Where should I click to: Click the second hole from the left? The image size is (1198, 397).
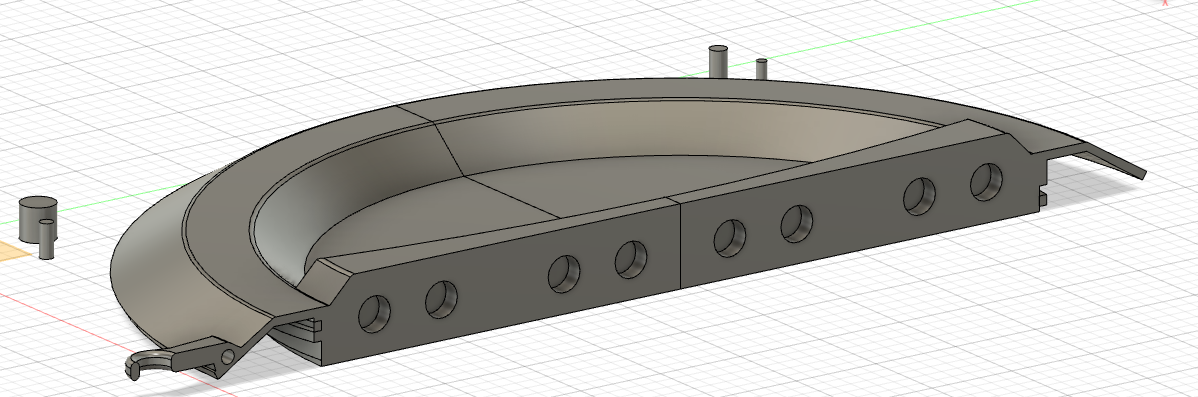pos(441,299)
